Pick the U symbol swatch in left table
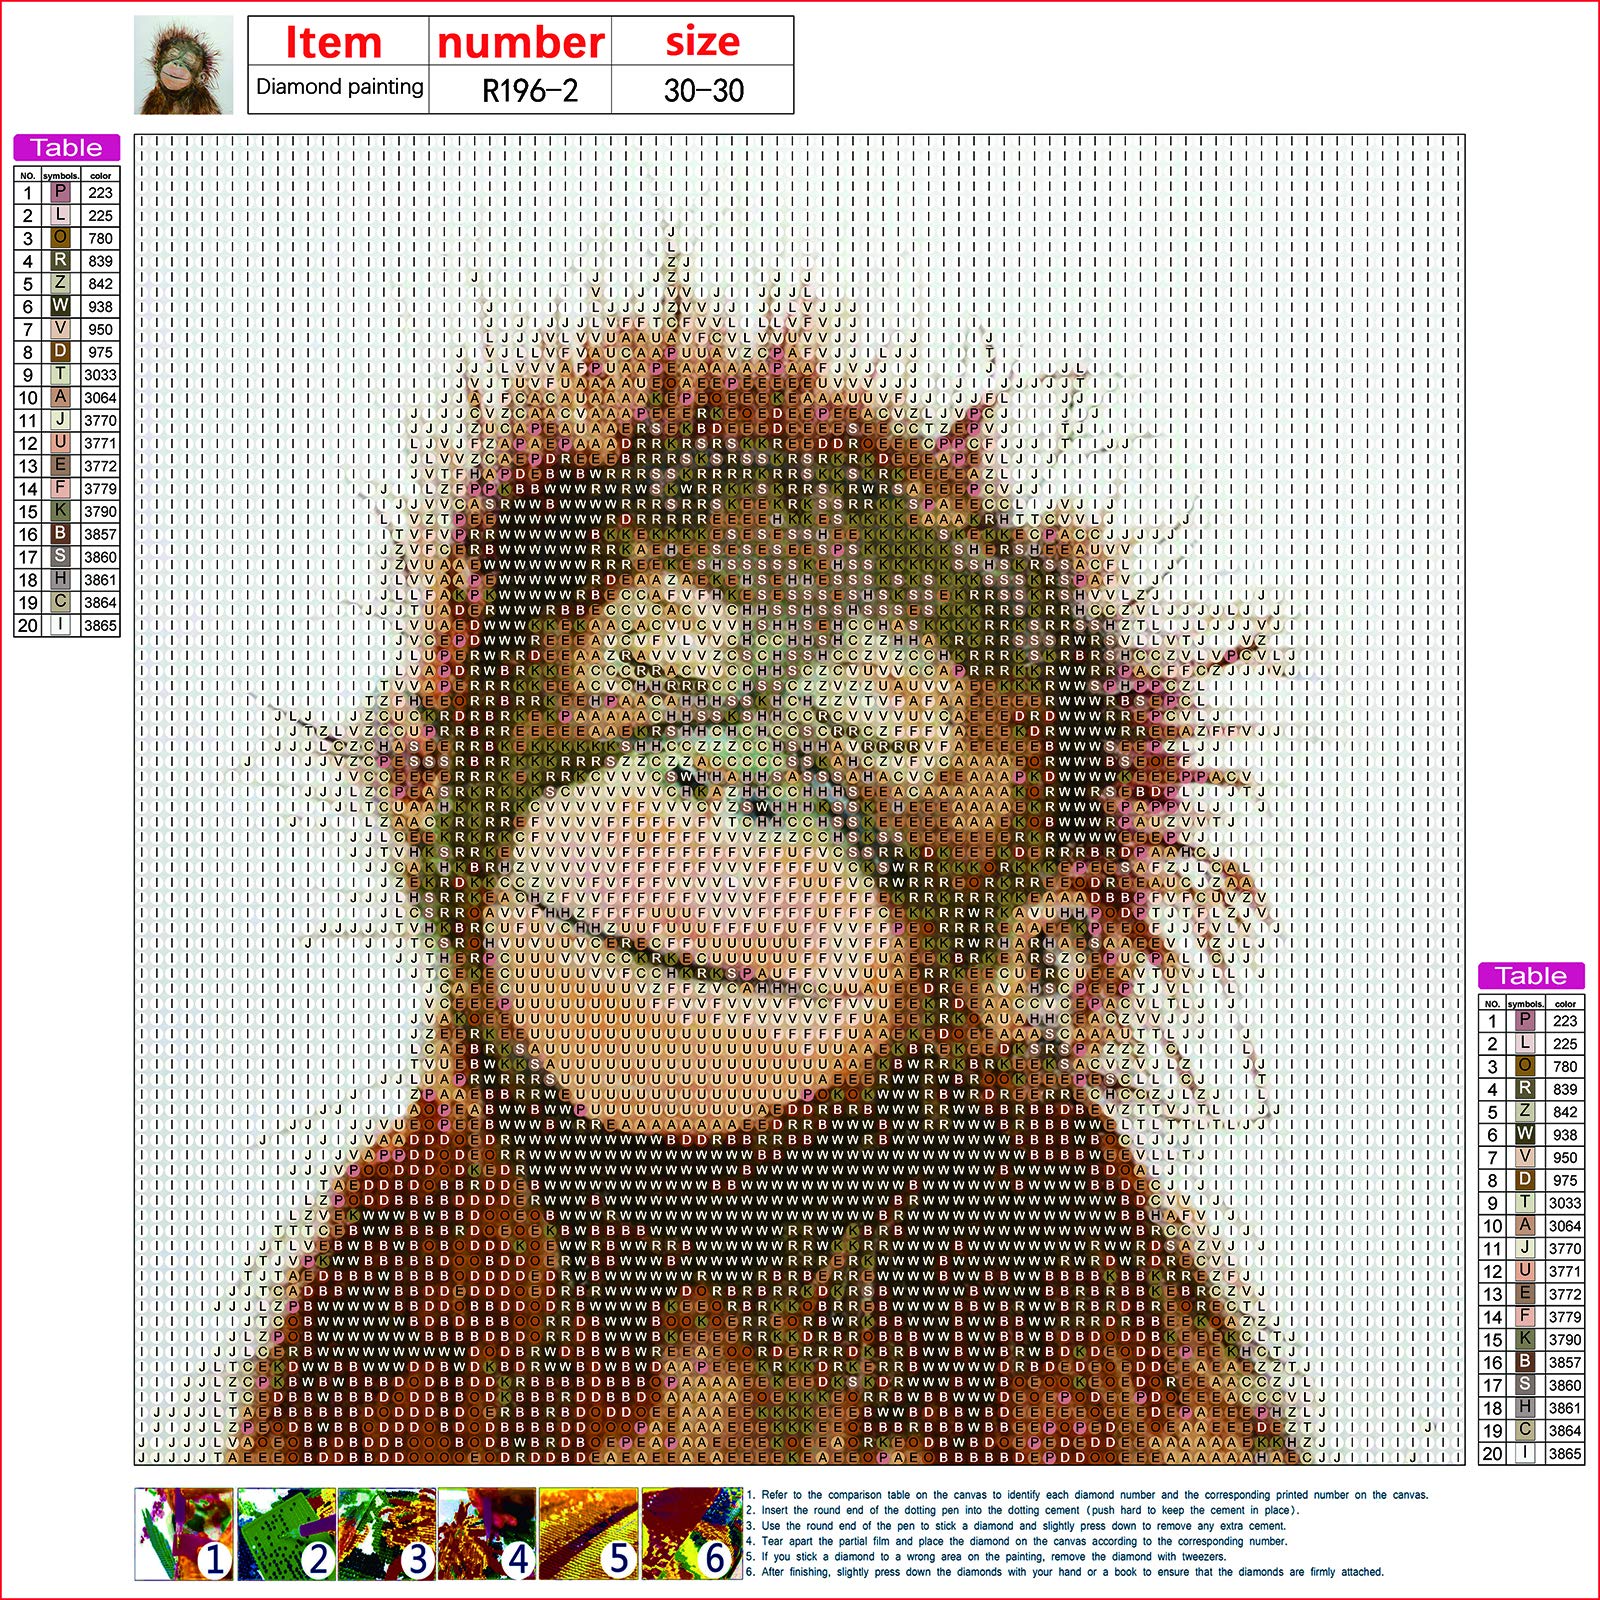1600x1600 pixels. [60, 443]
